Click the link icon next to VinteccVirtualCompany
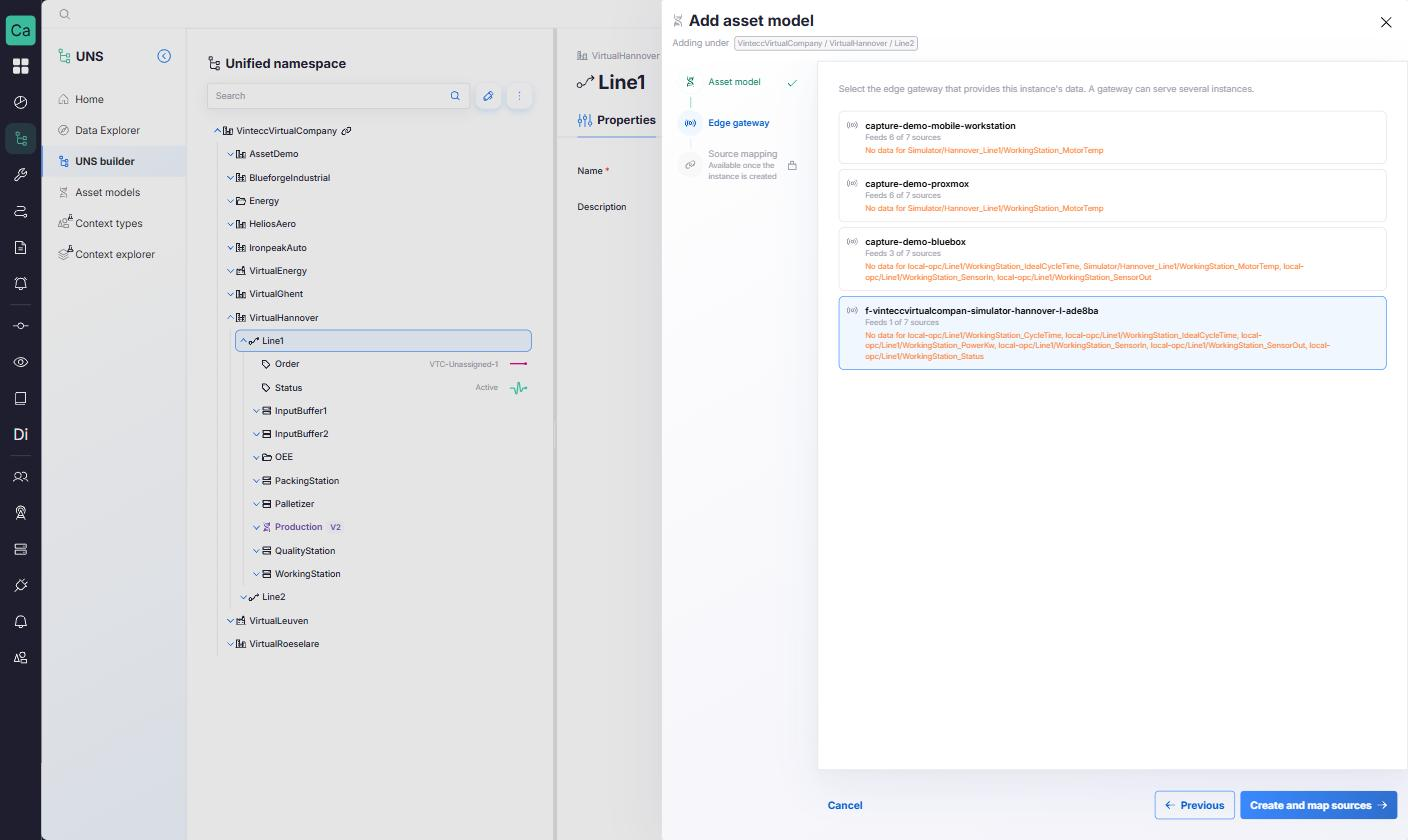 [x=346, y=131]
